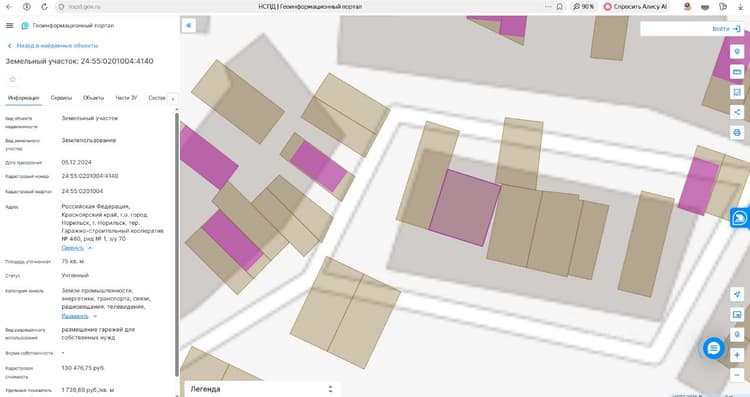Click Спросить Алису AI button
This screenshot has height=397, width=750.
pos(635,7)
